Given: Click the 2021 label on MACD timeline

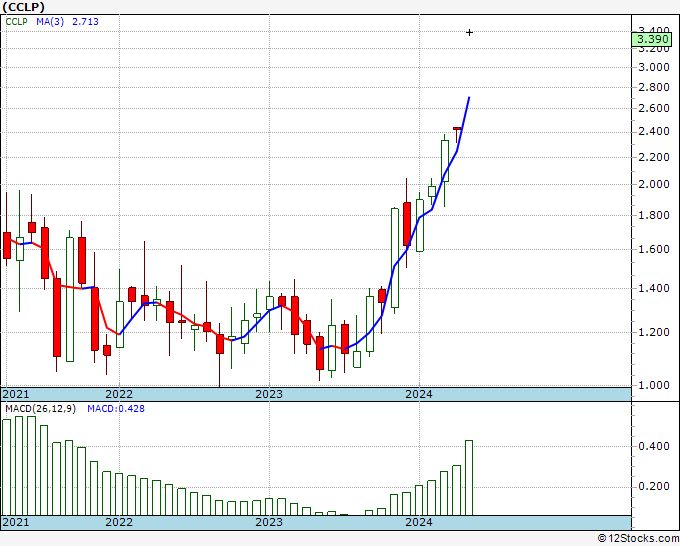Looking at the screenshot, I should point(16,522).
